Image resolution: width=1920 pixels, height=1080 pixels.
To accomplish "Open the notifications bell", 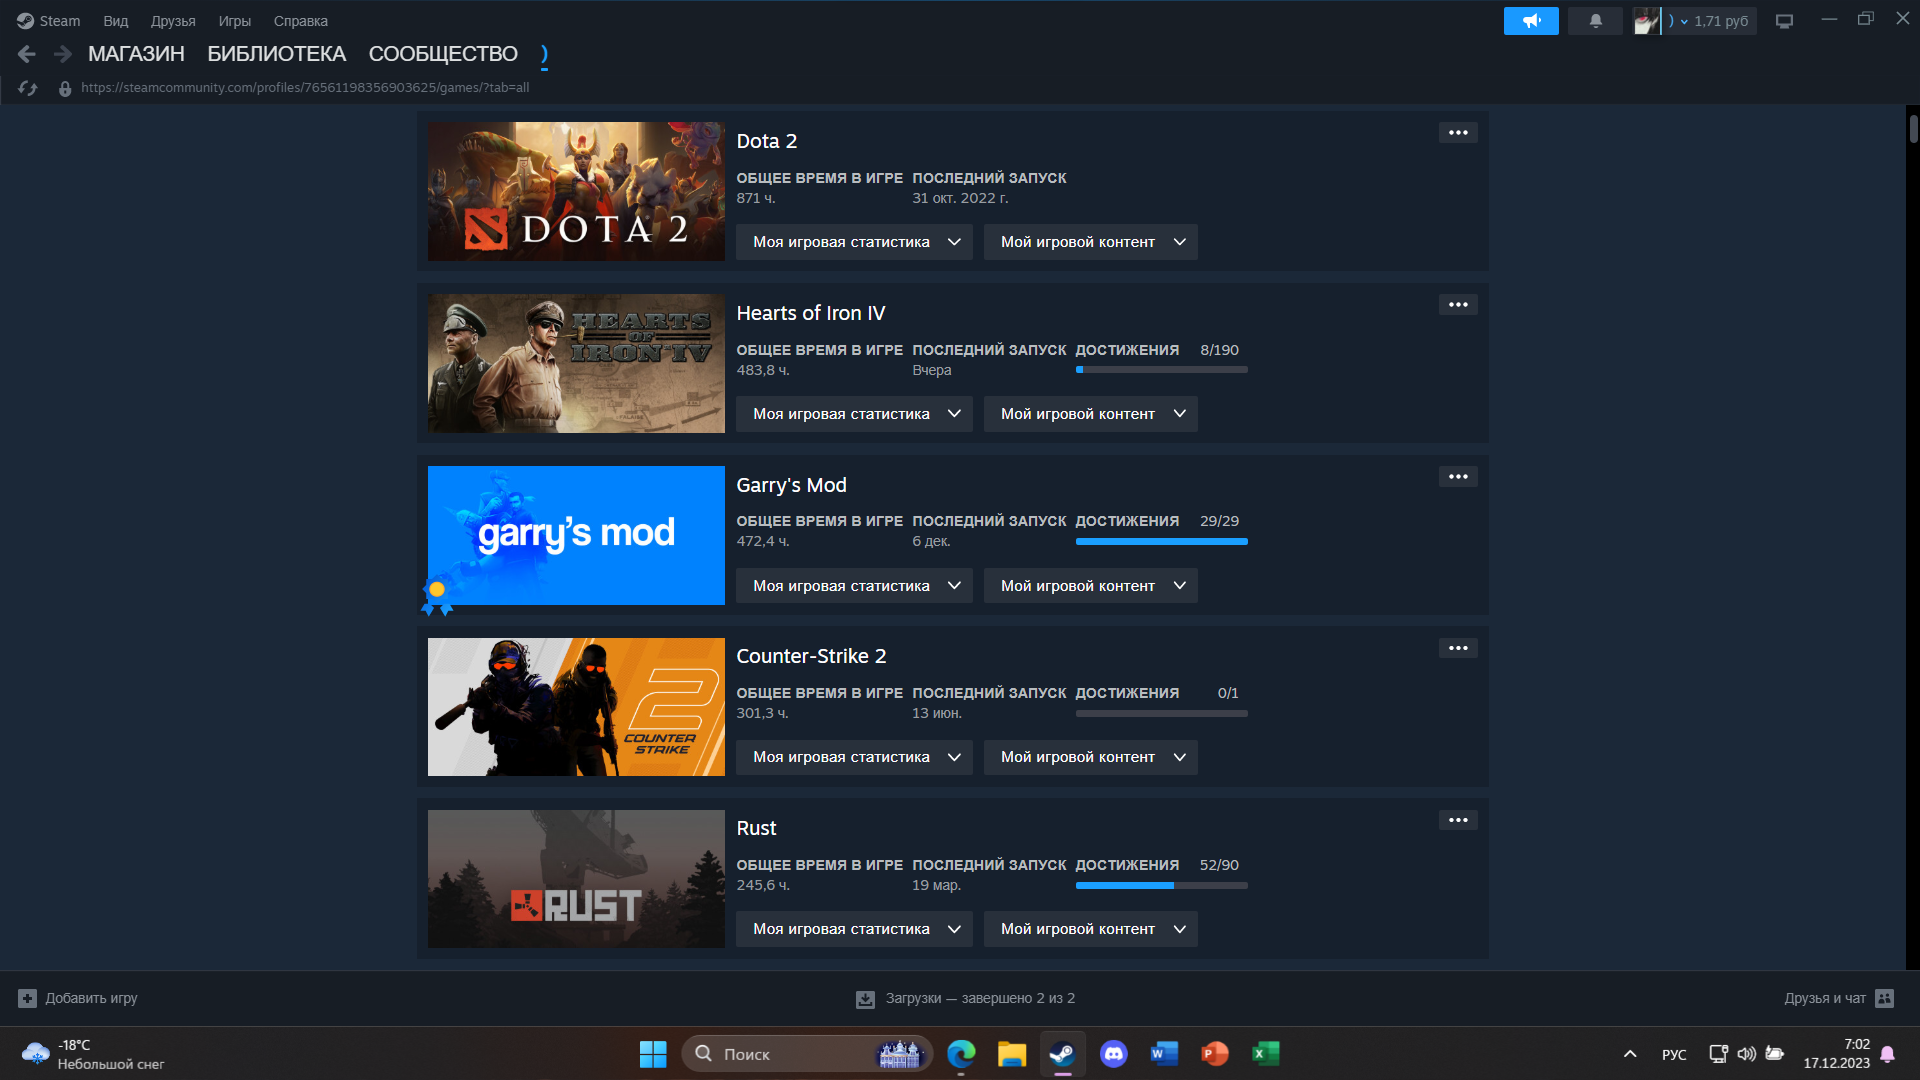I will click(x=1595, y=21).
